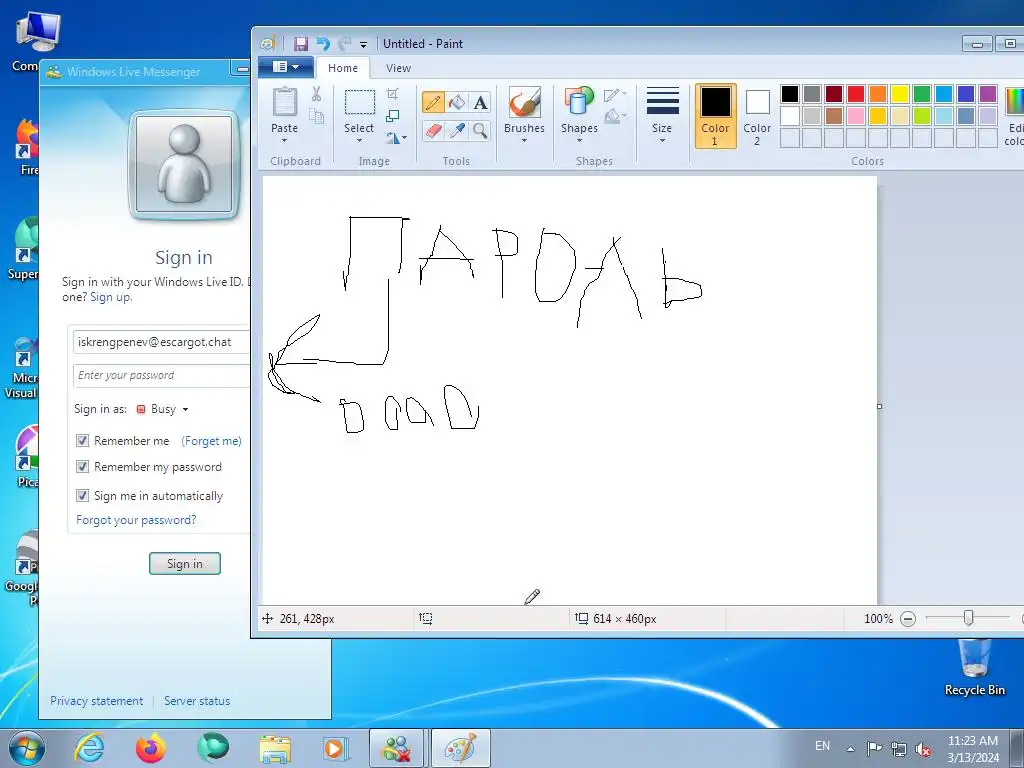
Task: Click the Messenger user avatar picture
Action: coord(184,167)
